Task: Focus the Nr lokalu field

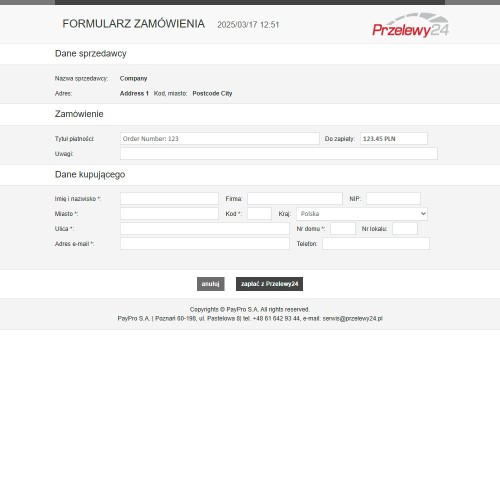Action: [x=405, y=229]
